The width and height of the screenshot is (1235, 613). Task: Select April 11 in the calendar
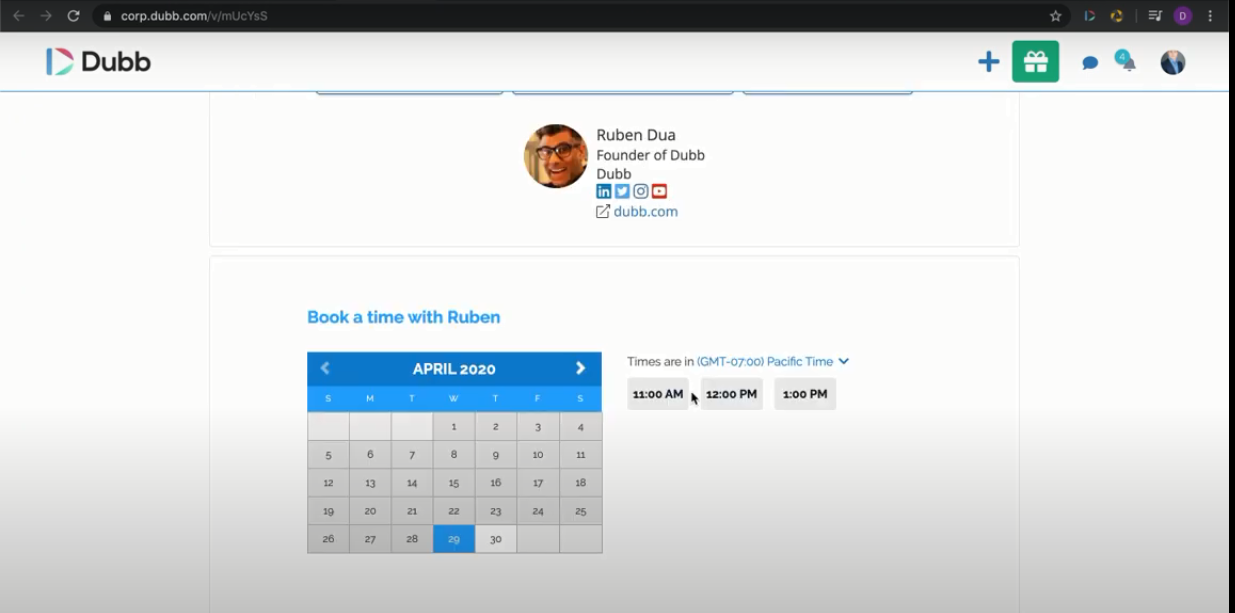[x=580, y=455]
